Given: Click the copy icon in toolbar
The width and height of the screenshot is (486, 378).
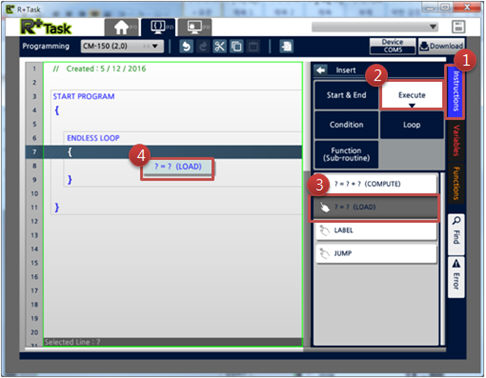Looking at the screenshot, I should point(236,46).
